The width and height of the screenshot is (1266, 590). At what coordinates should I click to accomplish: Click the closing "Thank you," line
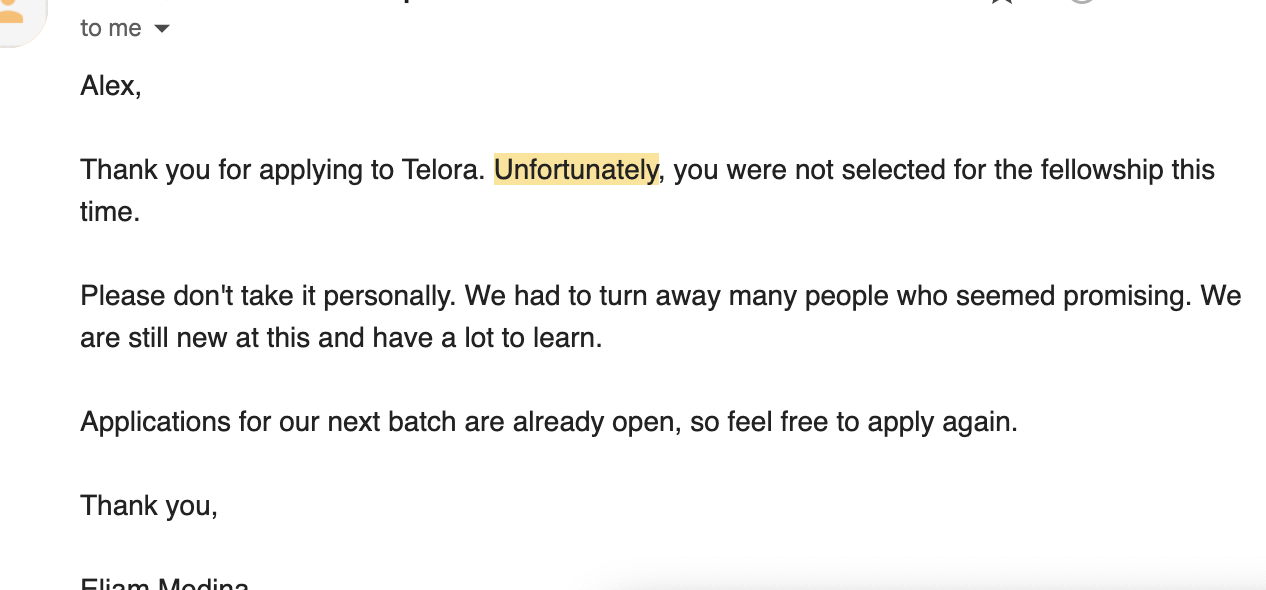pos(149,506)
